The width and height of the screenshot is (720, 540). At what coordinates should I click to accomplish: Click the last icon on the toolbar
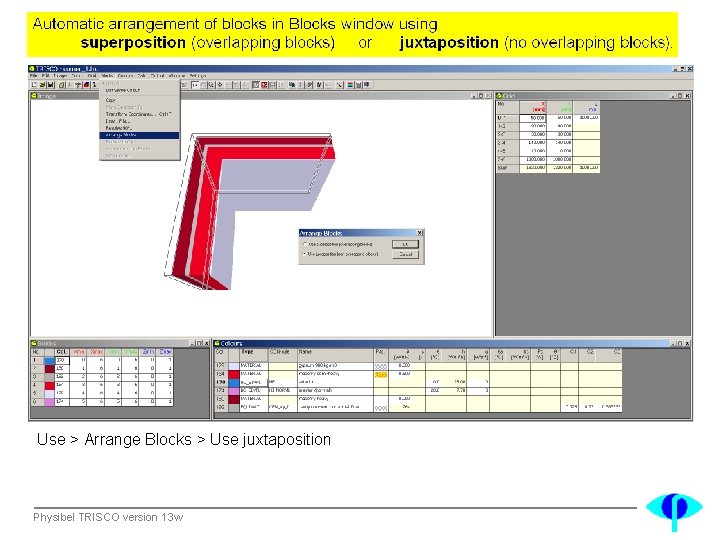coord(367,85)
